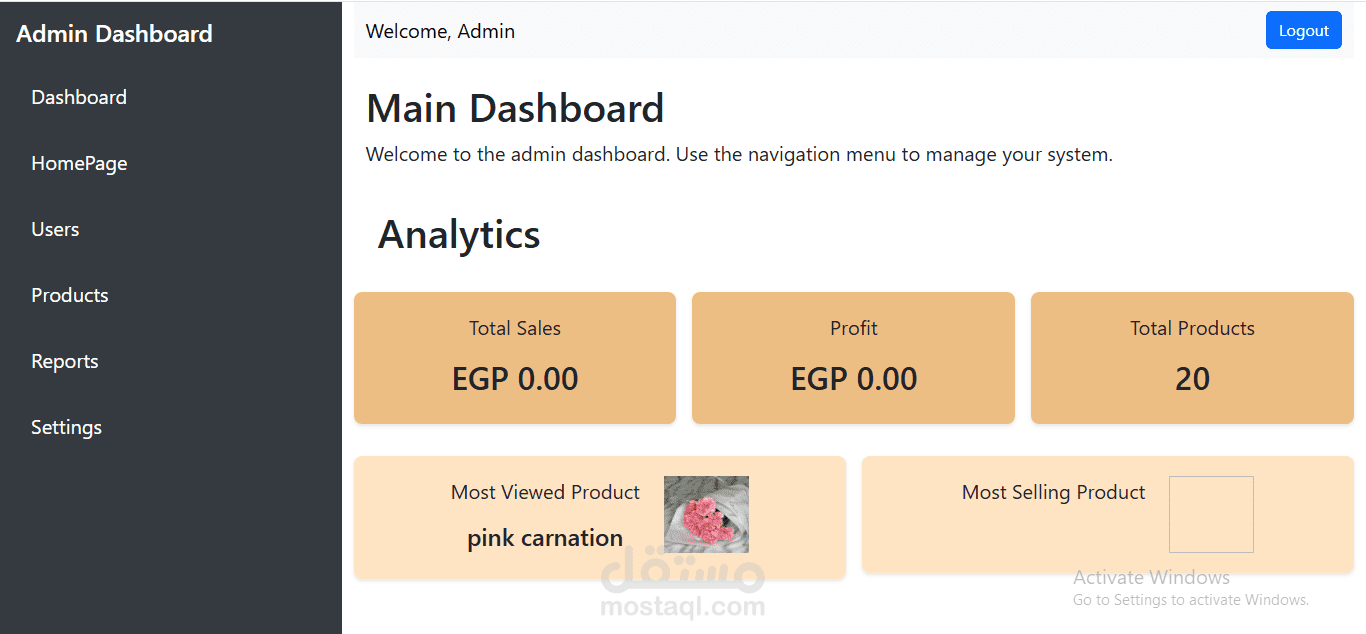Click the Logout button
1366x634 pixels.
[x=1303, y=30]
